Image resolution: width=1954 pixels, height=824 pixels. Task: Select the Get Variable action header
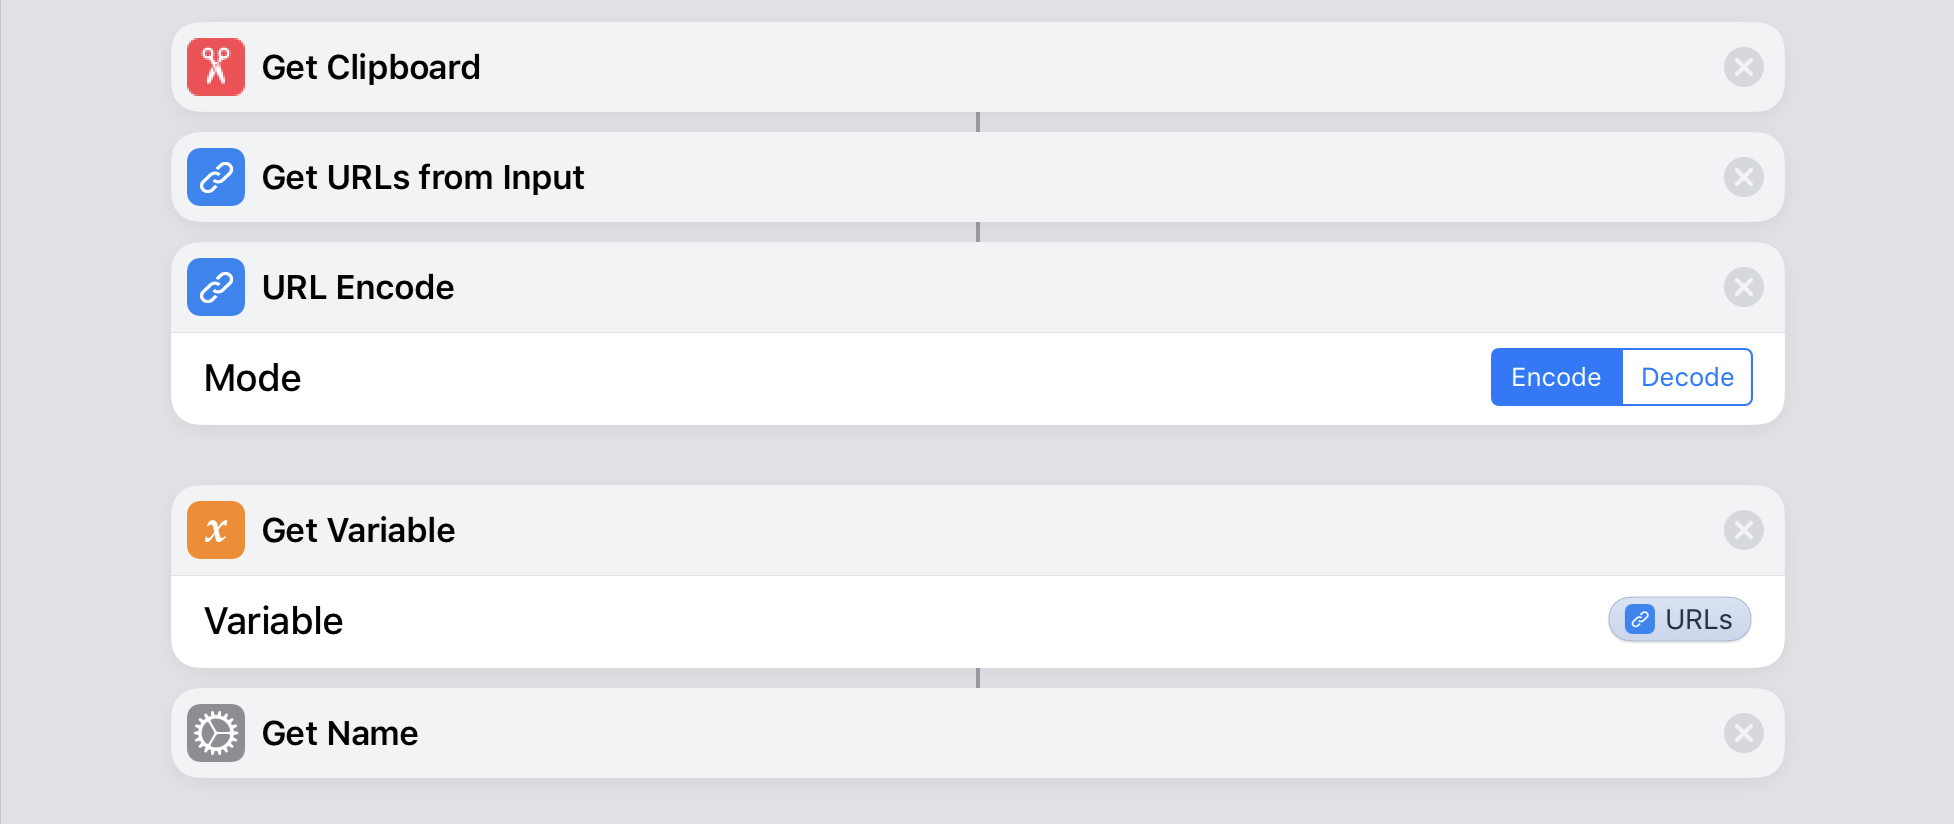tap(977, 530)
